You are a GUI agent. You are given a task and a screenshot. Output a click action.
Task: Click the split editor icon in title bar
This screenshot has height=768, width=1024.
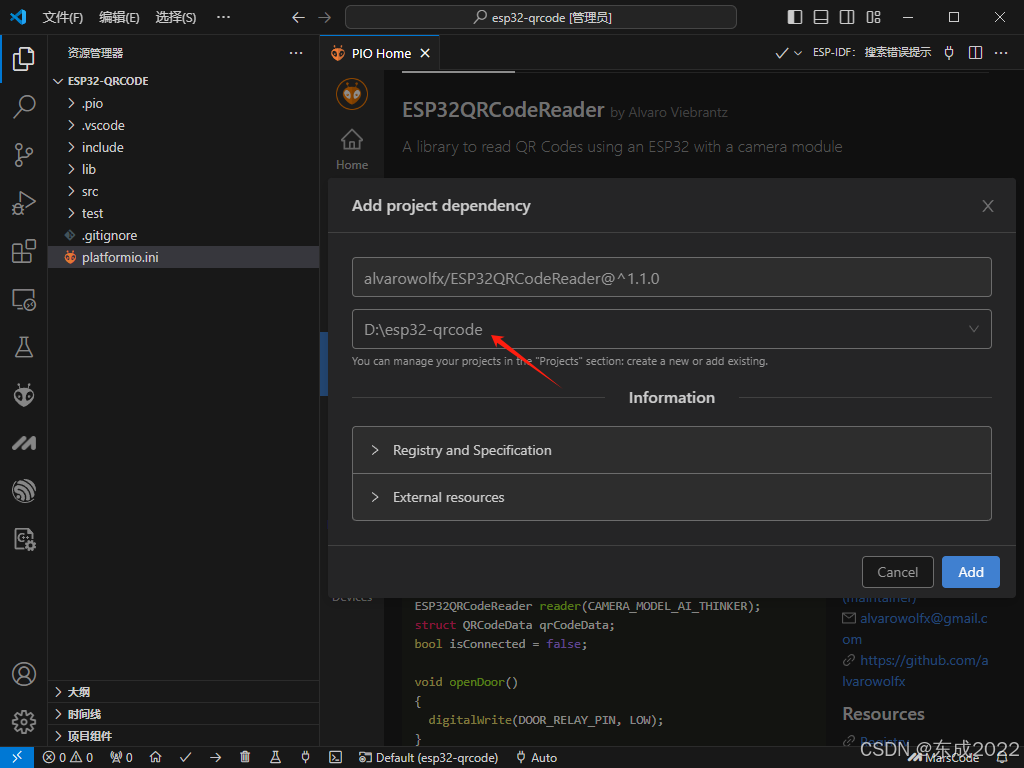(975, 53)
